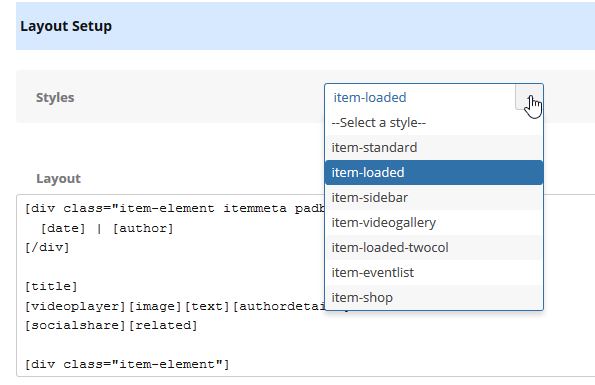Viewport: 595px width, 385px height.
Task: Select the item-shop style option
Action: click(x=434, y=297)
